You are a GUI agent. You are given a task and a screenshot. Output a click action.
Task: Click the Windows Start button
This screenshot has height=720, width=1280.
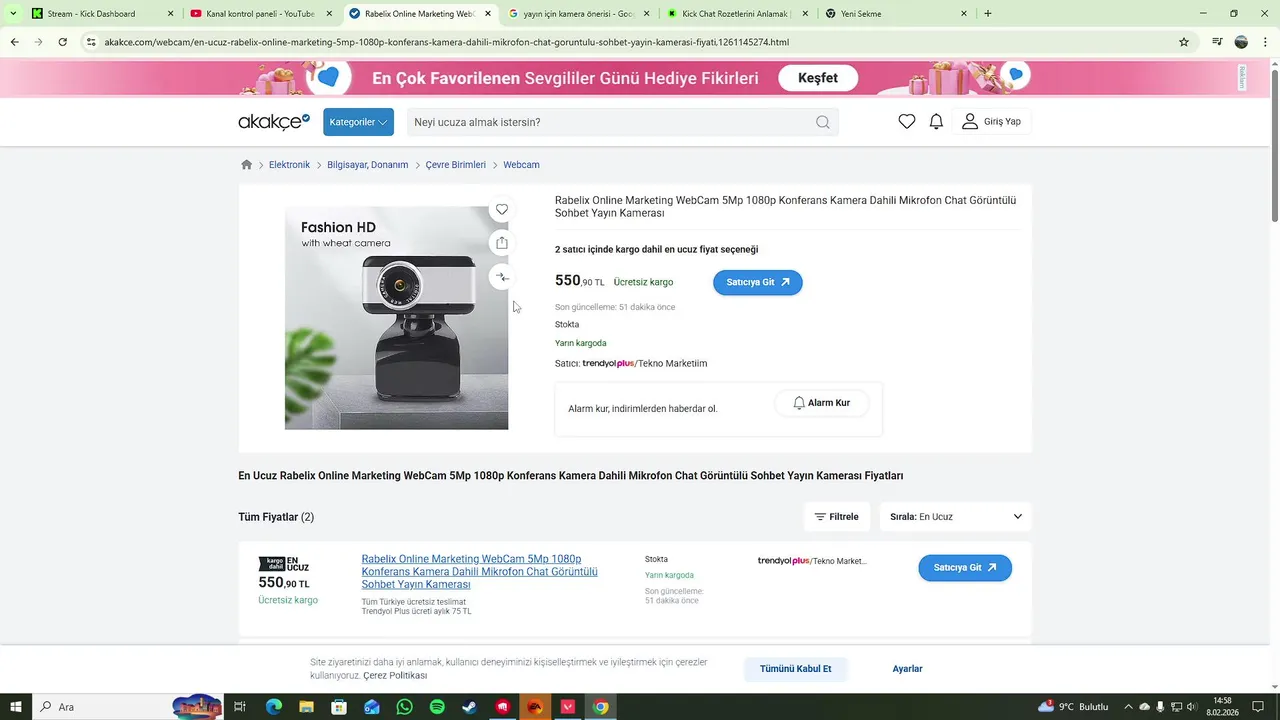[x=16, y=707]
